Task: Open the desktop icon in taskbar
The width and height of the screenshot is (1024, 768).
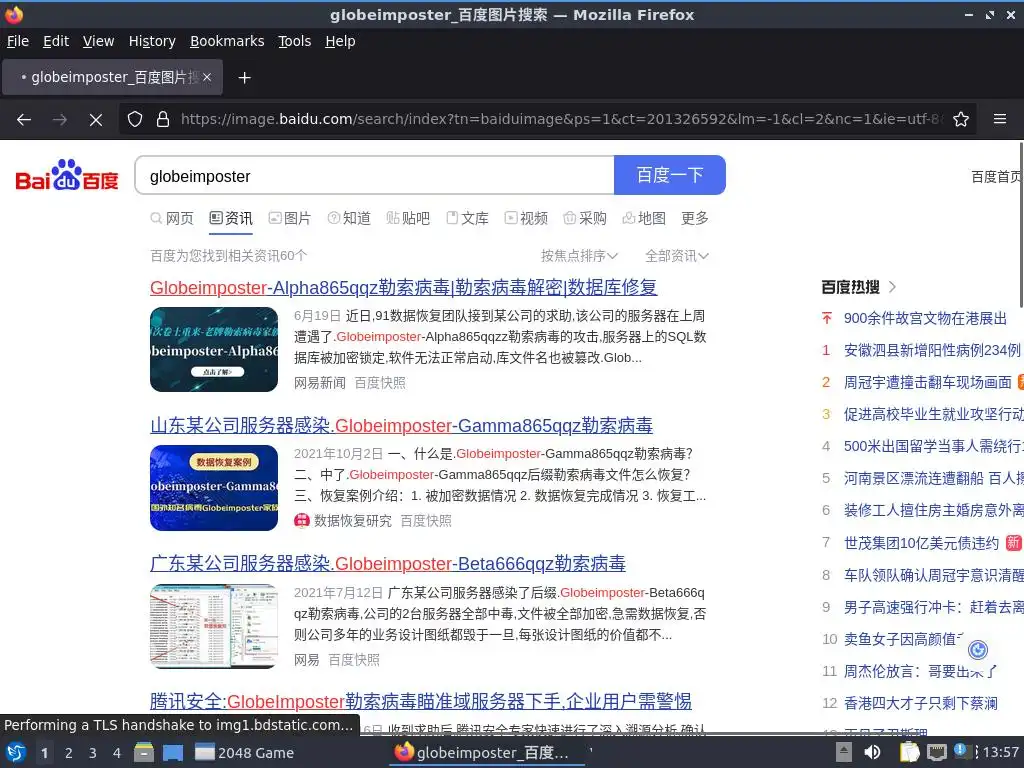Action: (173, 752)
